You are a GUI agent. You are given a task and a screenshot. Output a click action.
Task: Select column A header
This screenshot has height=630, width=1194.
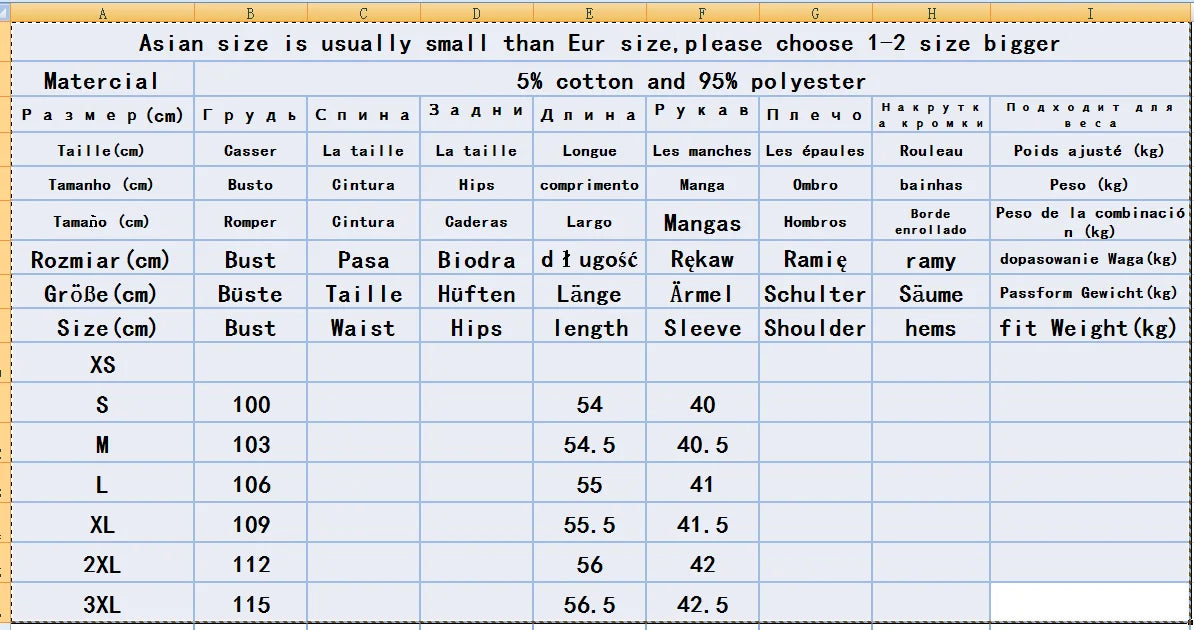click(103, 13)
